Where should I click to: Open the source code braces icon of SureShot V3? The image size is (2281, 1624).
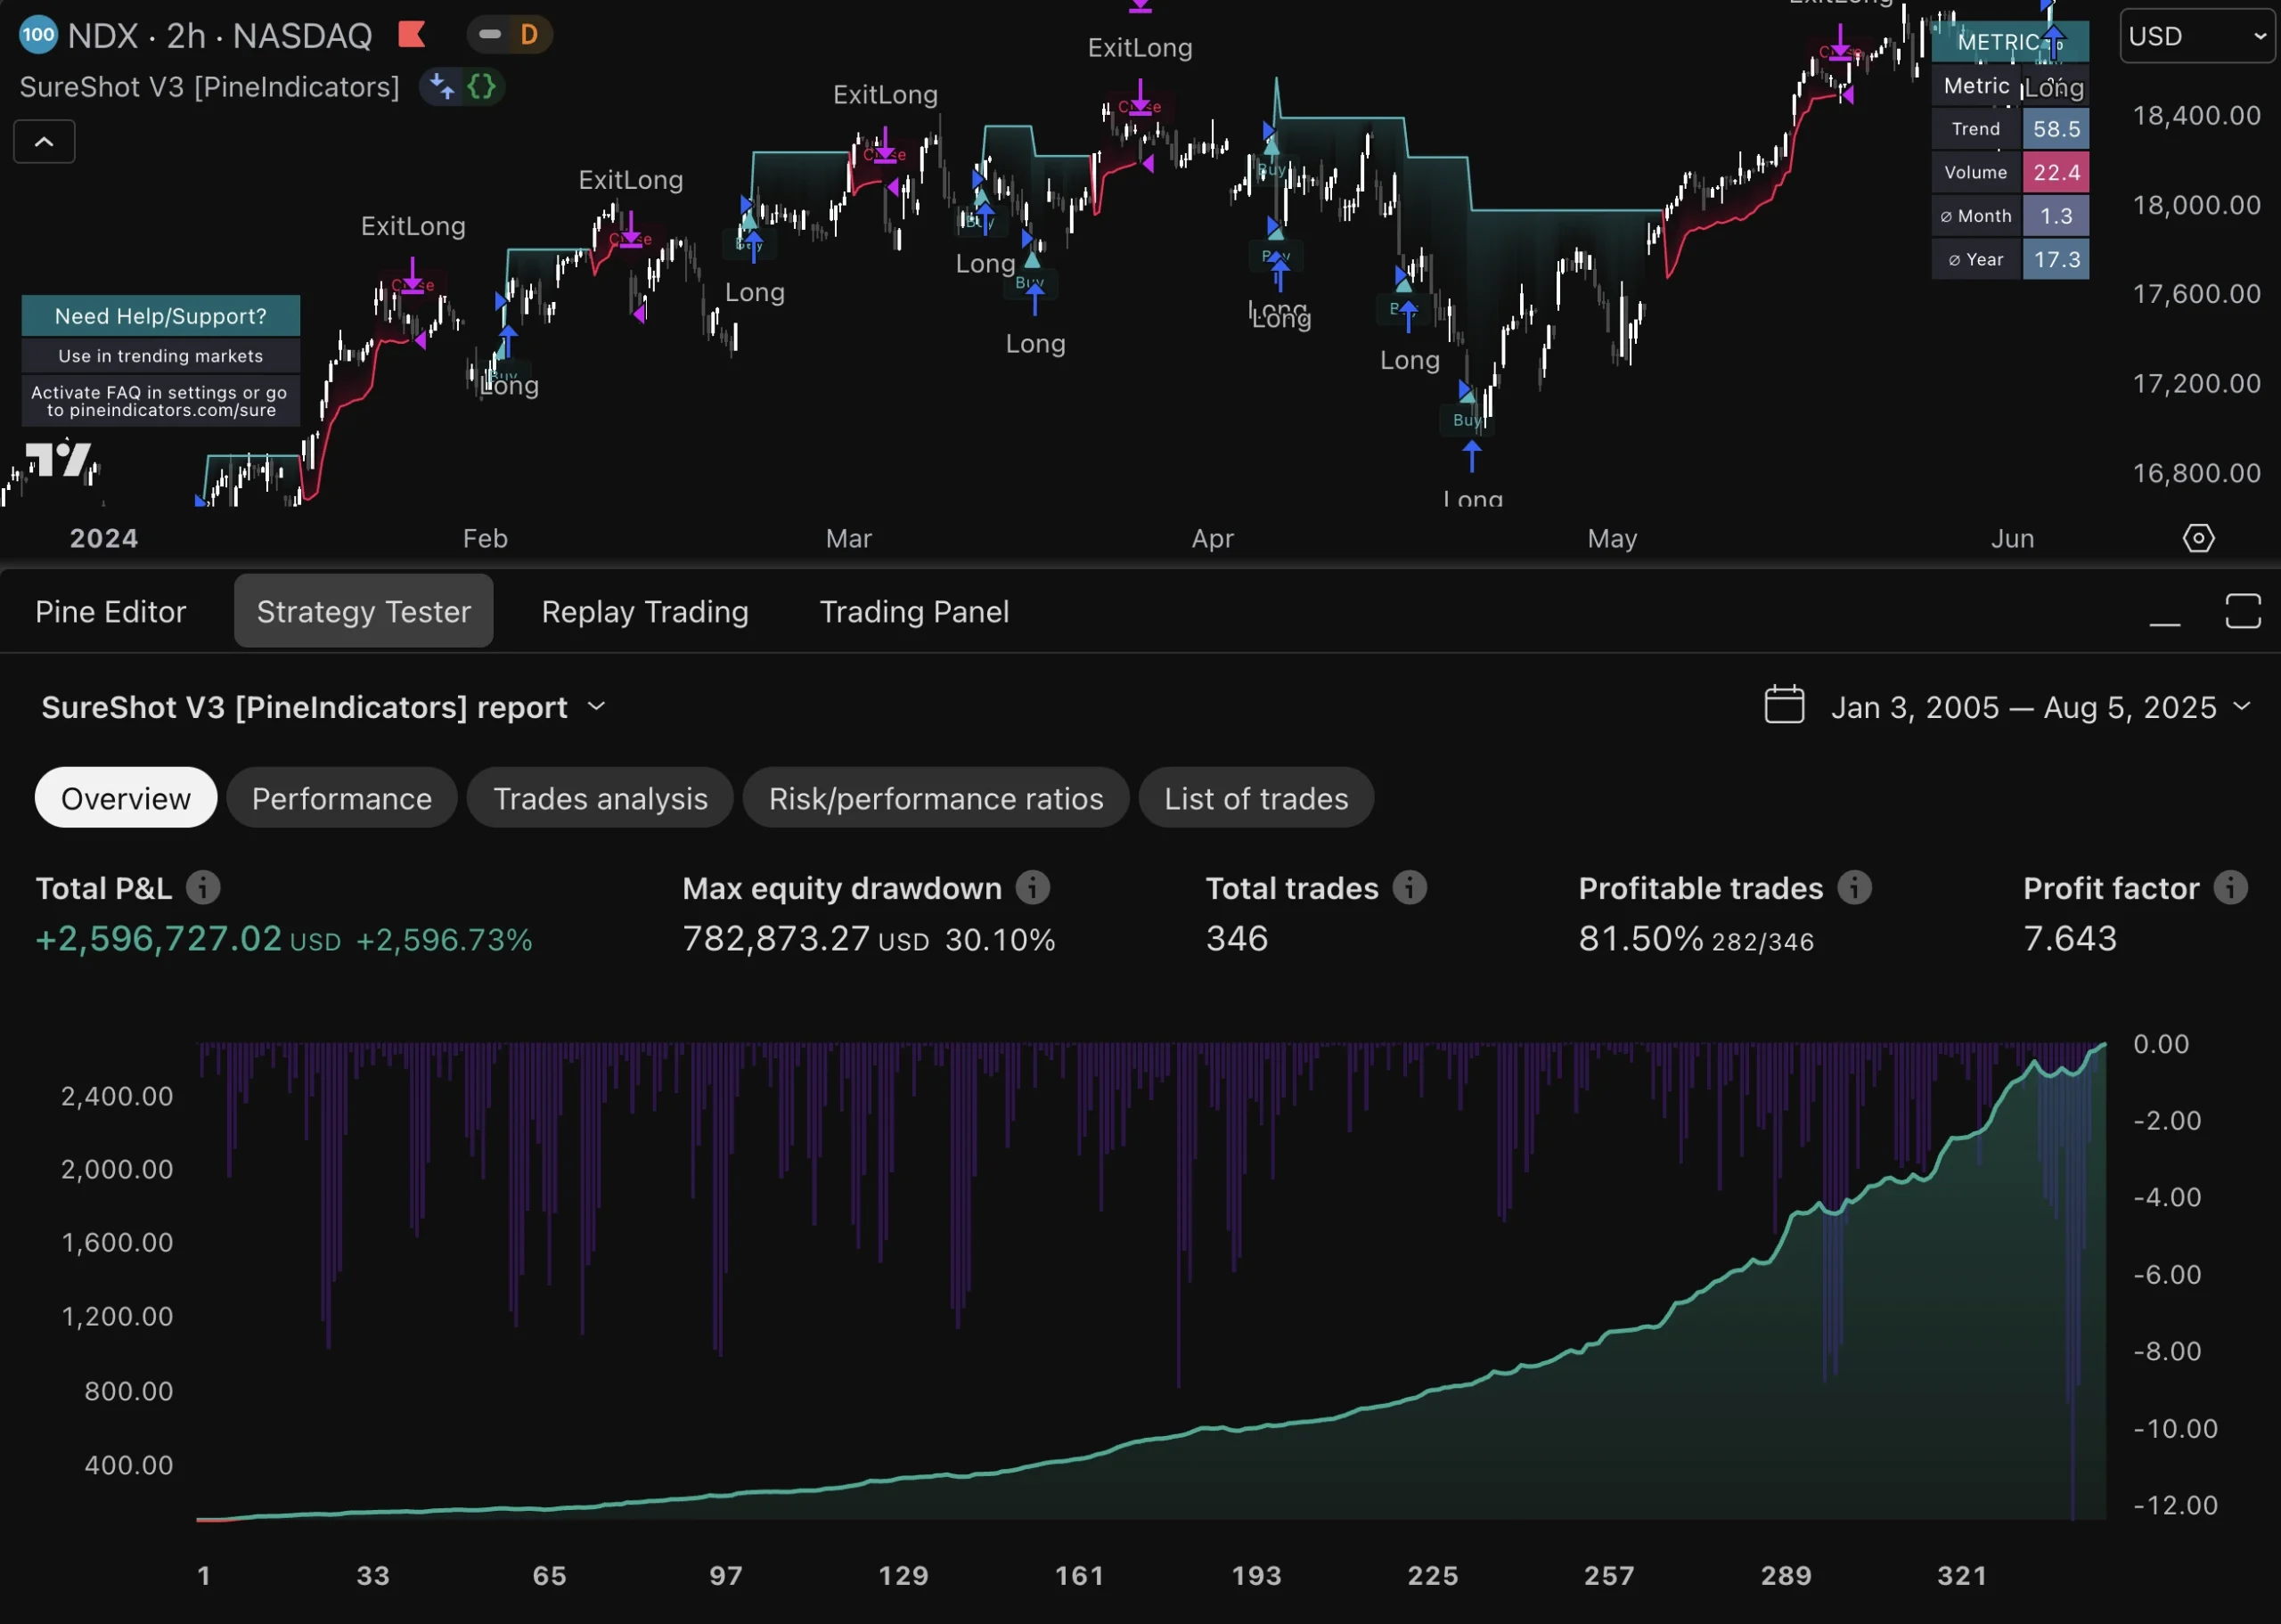(x=482, y=87)
